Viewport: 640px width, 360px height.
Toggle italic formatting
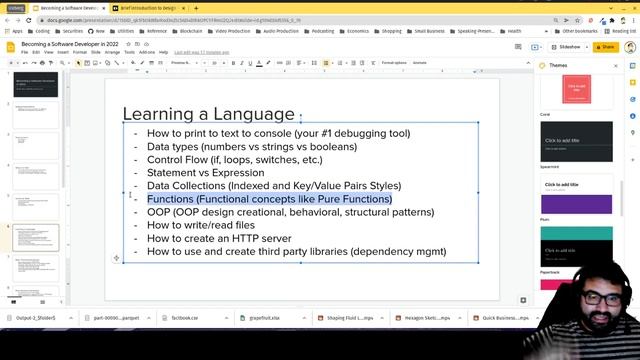click(x=242, y=63)
